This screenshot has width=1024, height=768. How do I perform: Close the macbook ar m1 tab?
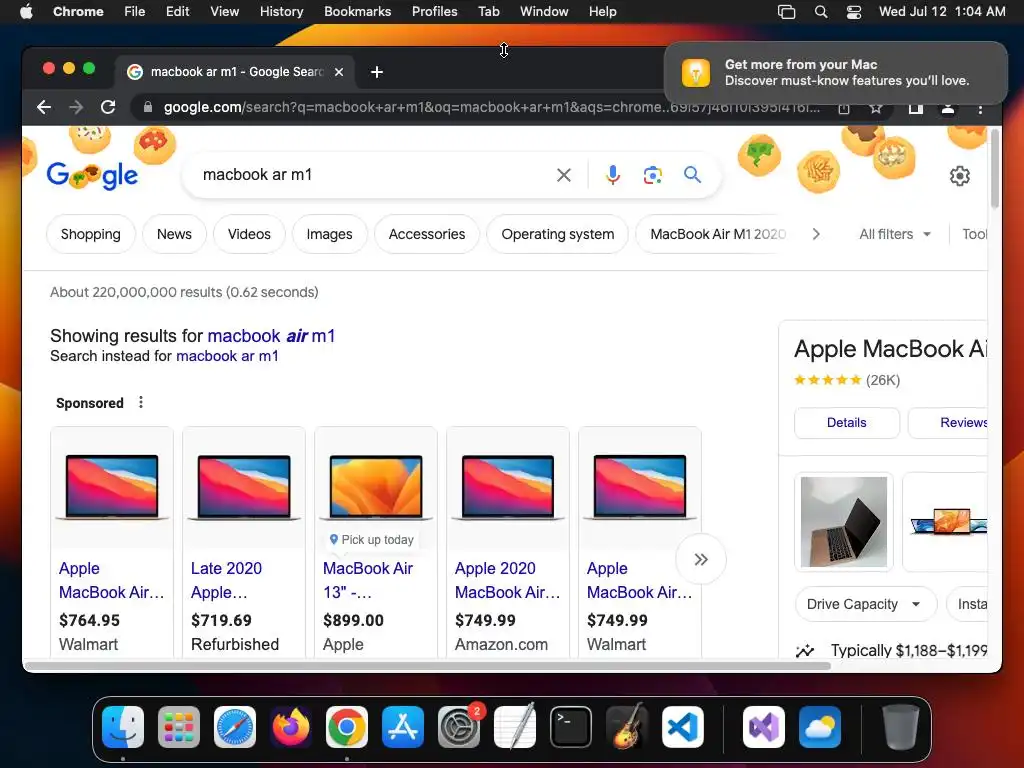click(339, 72)
